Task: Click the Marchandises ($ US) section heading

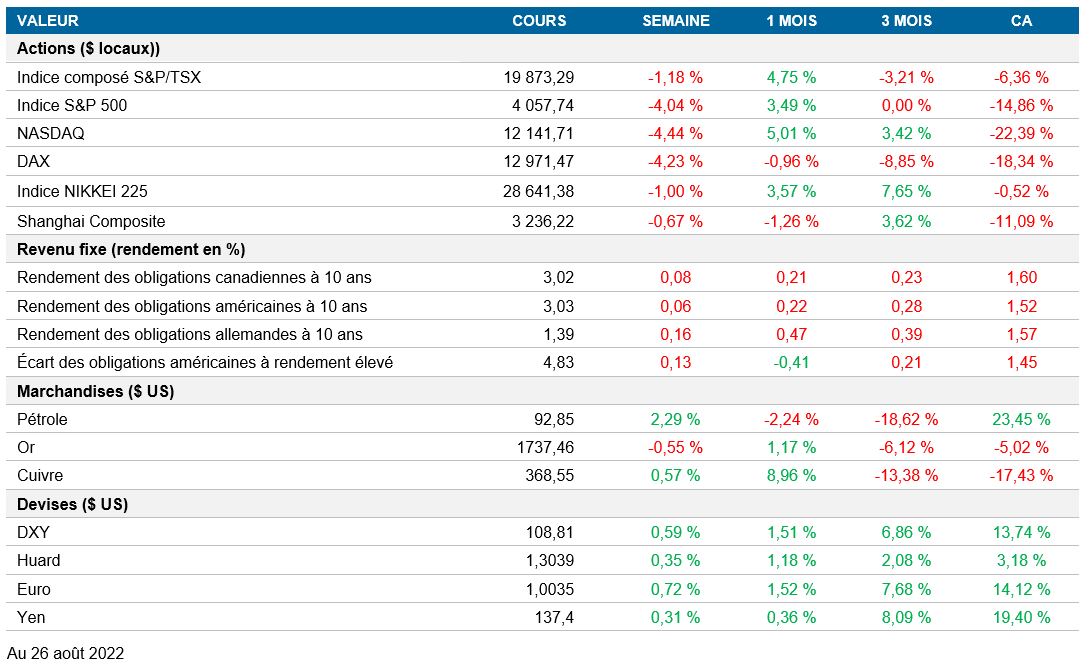Action: point(95,391)
